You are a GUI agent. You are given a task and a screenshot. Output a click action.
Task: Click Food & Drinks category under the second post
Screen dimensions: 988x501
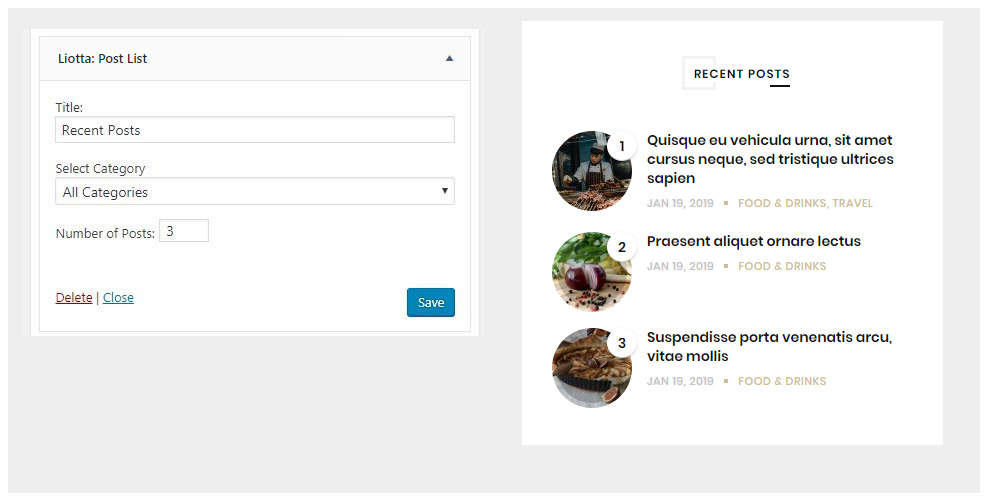point(782,267)
